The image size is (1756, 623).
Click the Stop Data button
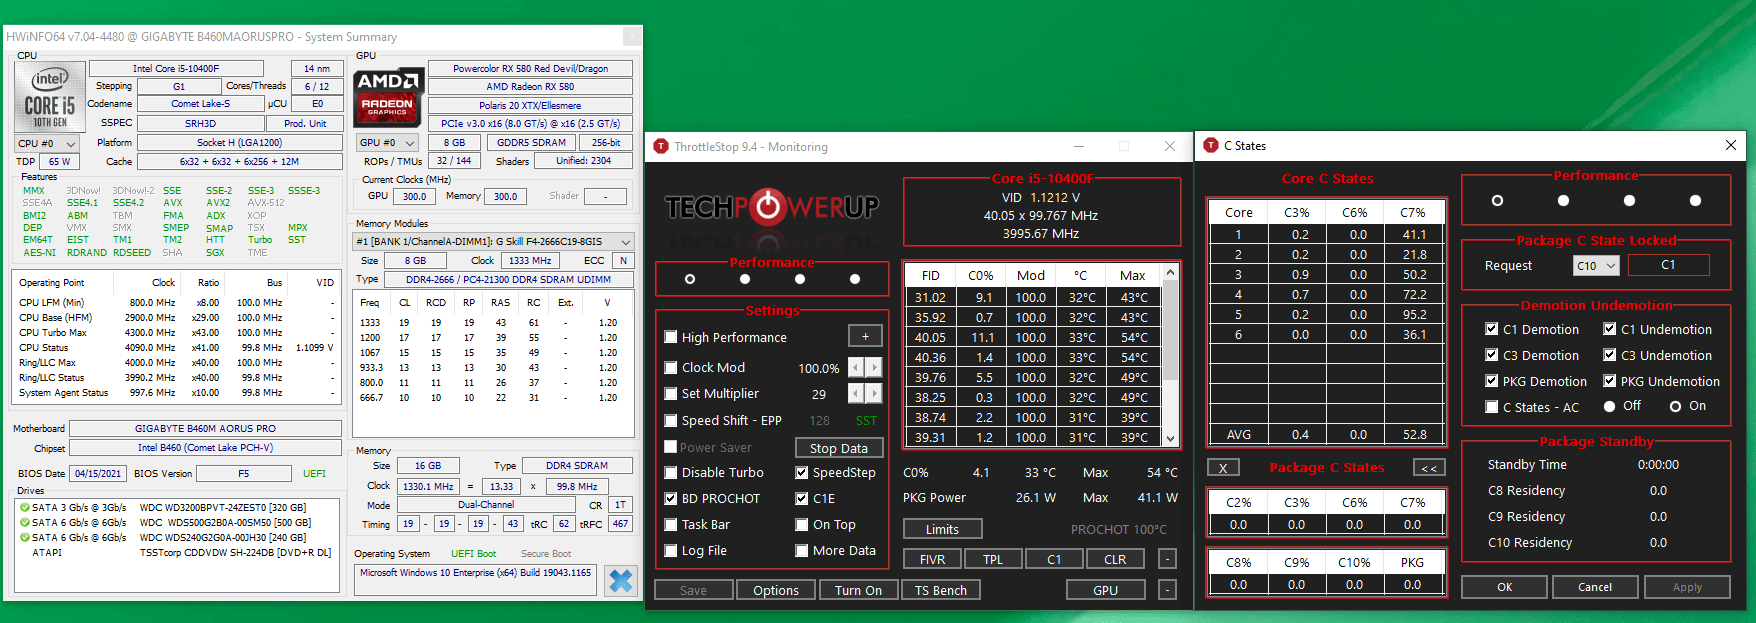(839, 448)
